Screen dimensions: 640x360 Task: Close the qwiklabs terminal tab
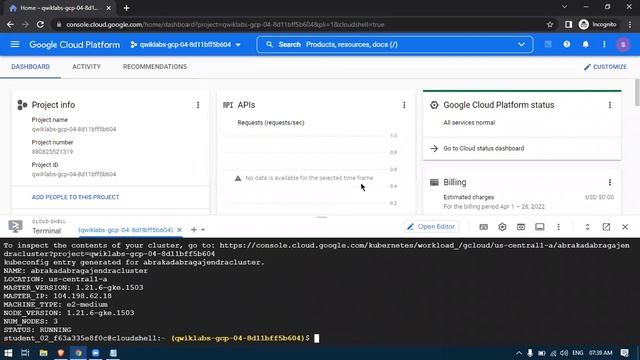pos(179,230)
